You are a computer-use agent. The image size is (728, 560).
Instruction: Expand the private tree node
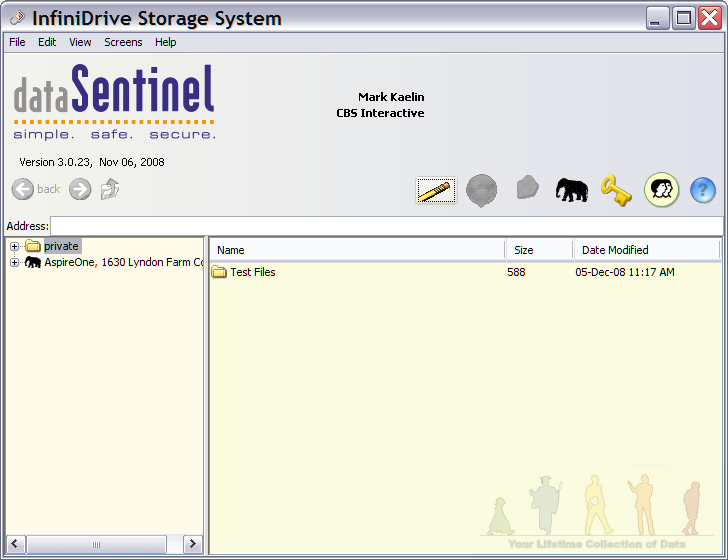[14, 246]
